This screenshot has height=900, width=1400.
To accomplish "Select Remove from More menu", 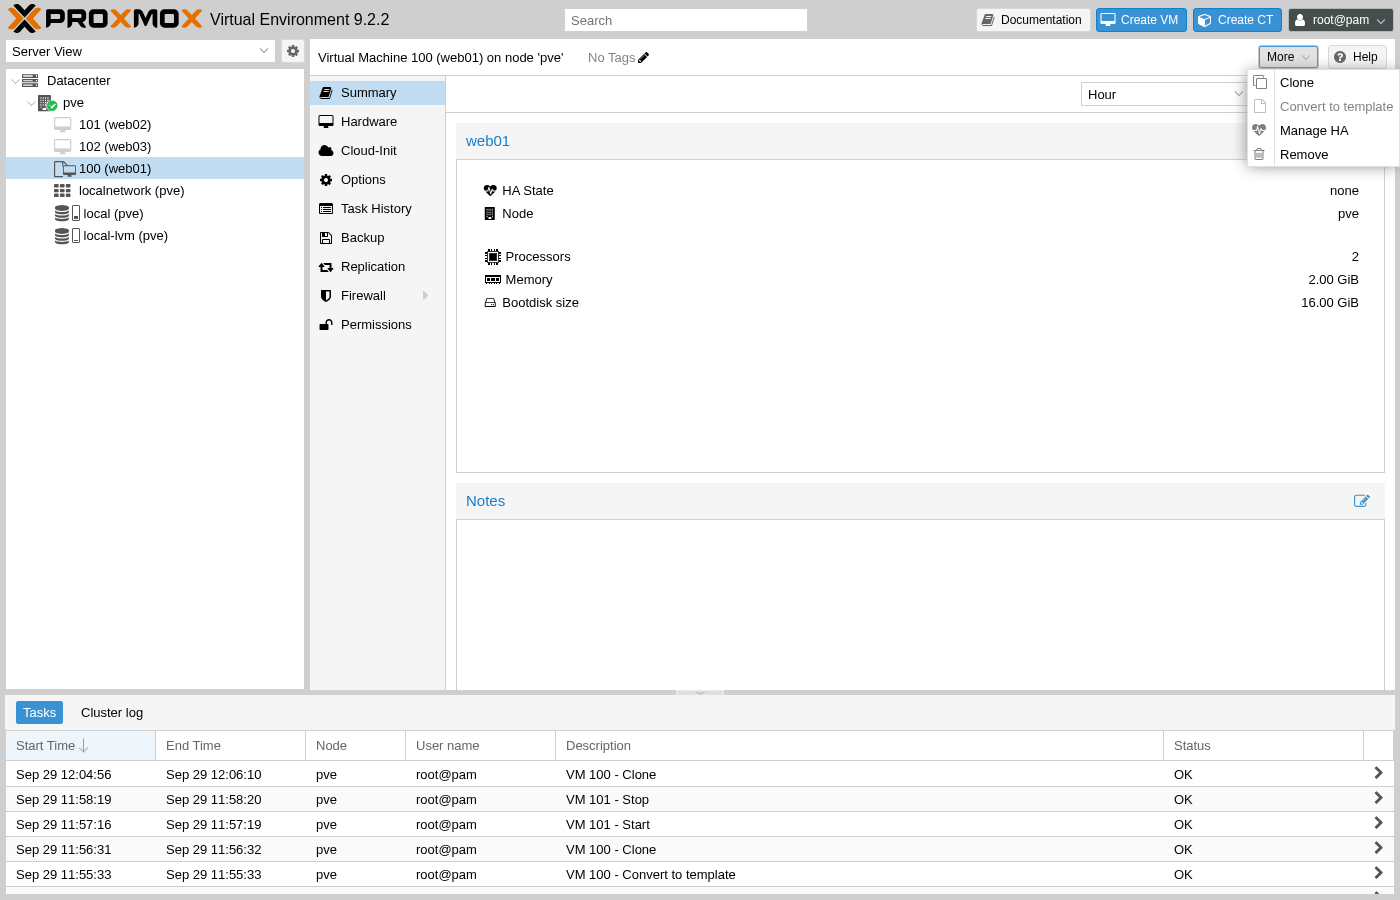I will click(1323, 155).
